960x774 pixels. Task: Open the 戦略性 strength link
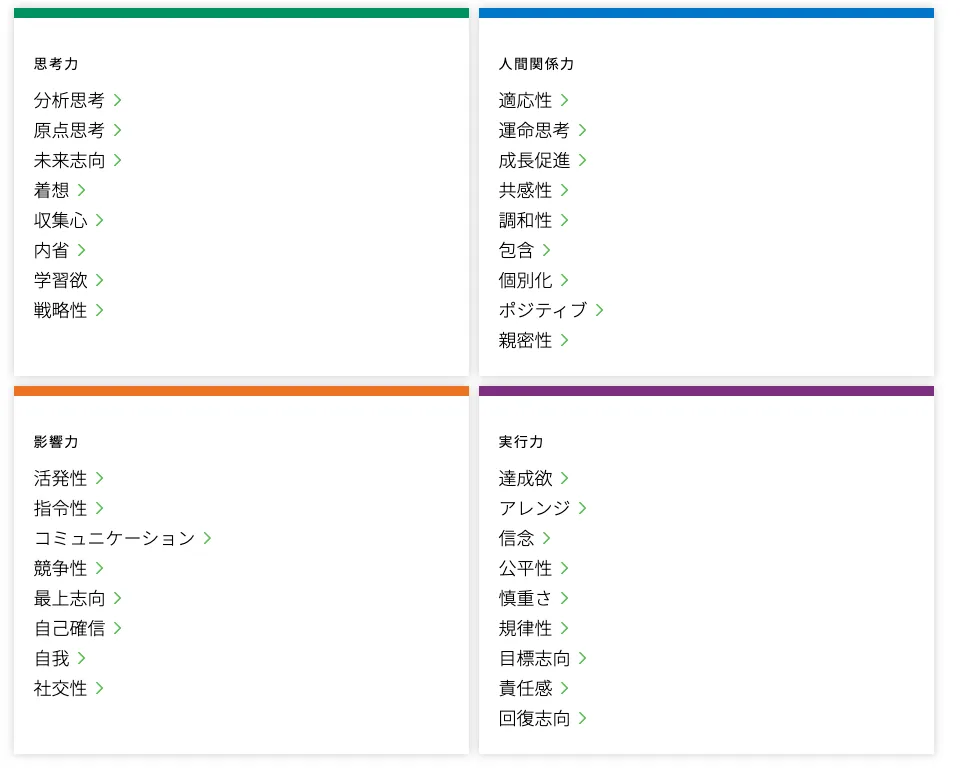pyautogui.click(x=60, y=310)
